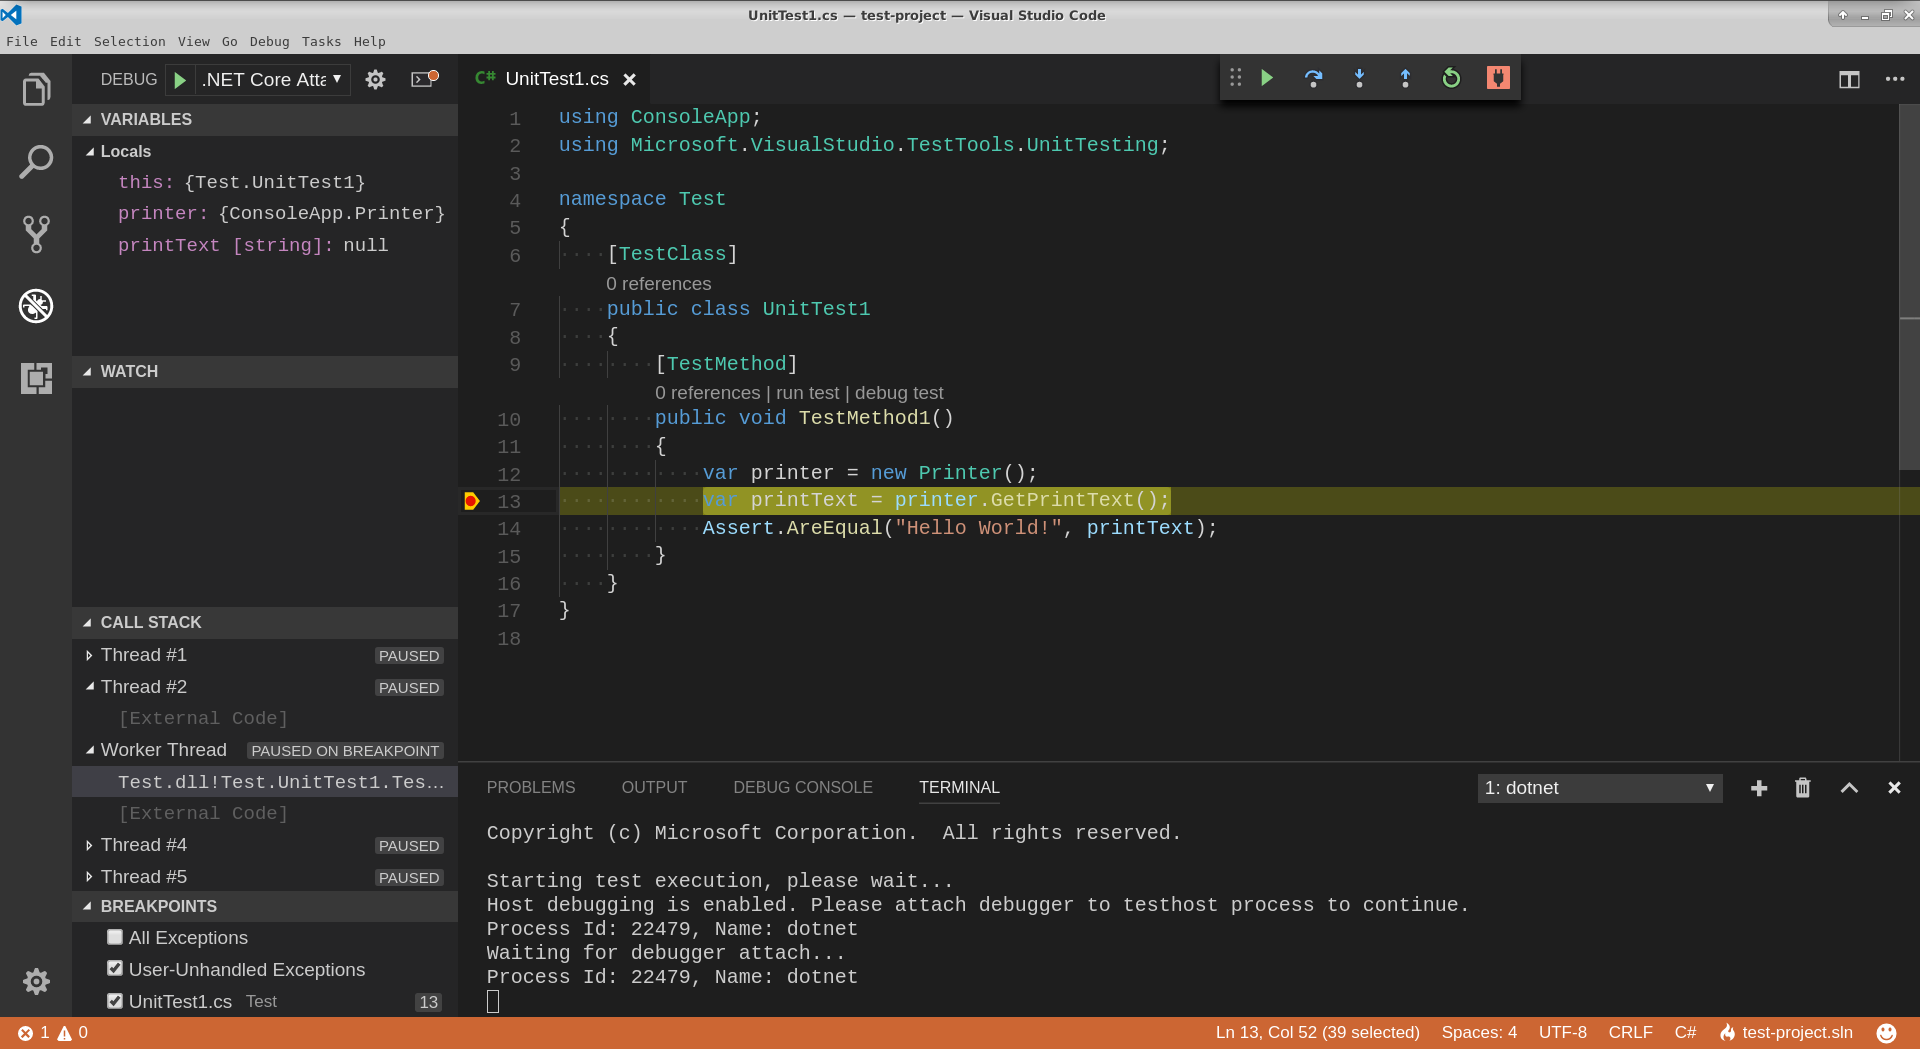This screenshot has height=1049, width=1920.
Task: Restart the debug session
Action: [x=1451, y=78]
